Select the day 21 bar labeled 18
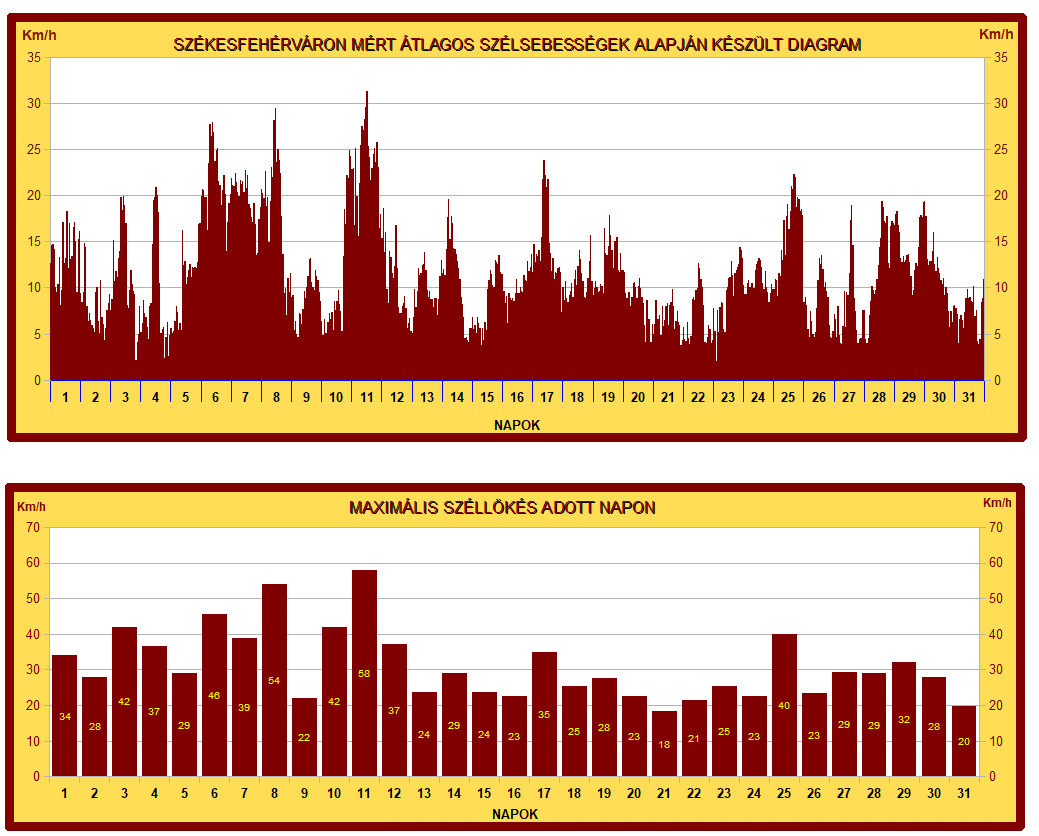Screen dimensions: 1039x836 664,744
